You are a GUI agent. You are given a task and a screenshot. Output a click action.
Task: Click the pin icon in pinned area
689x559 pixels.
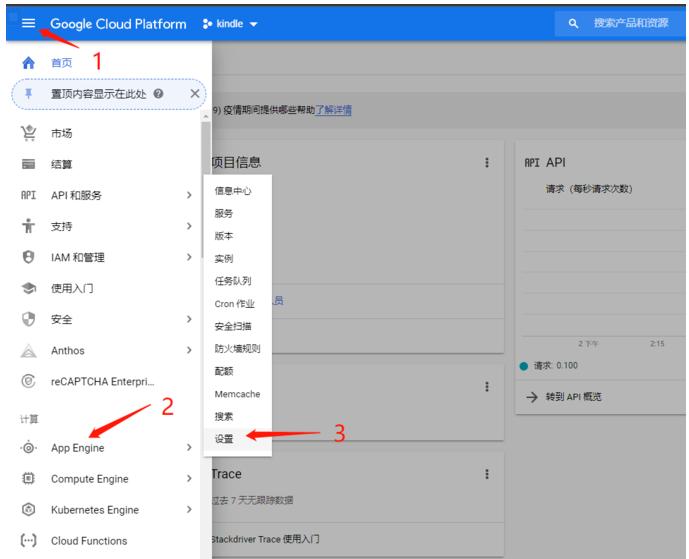[29, 94]
